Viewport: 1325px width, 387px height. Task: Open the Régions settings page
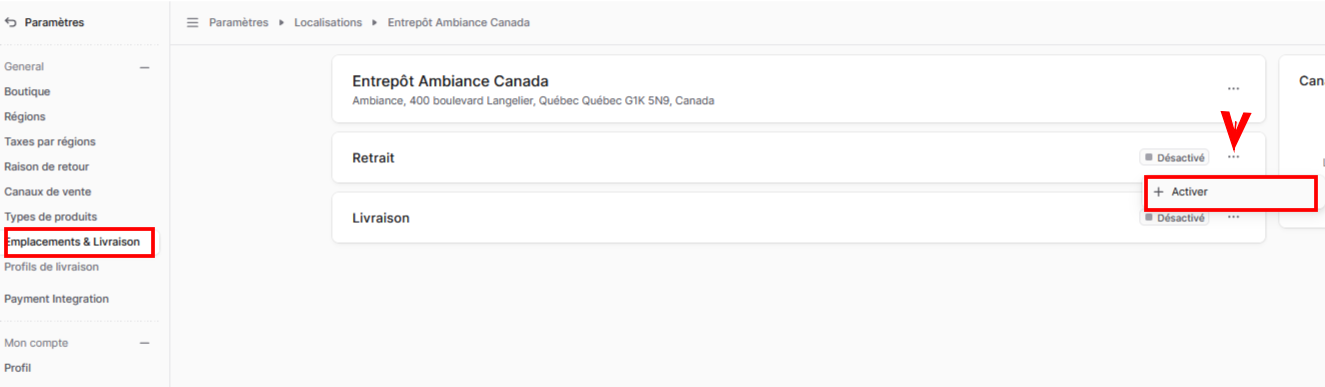pos(25,117)
